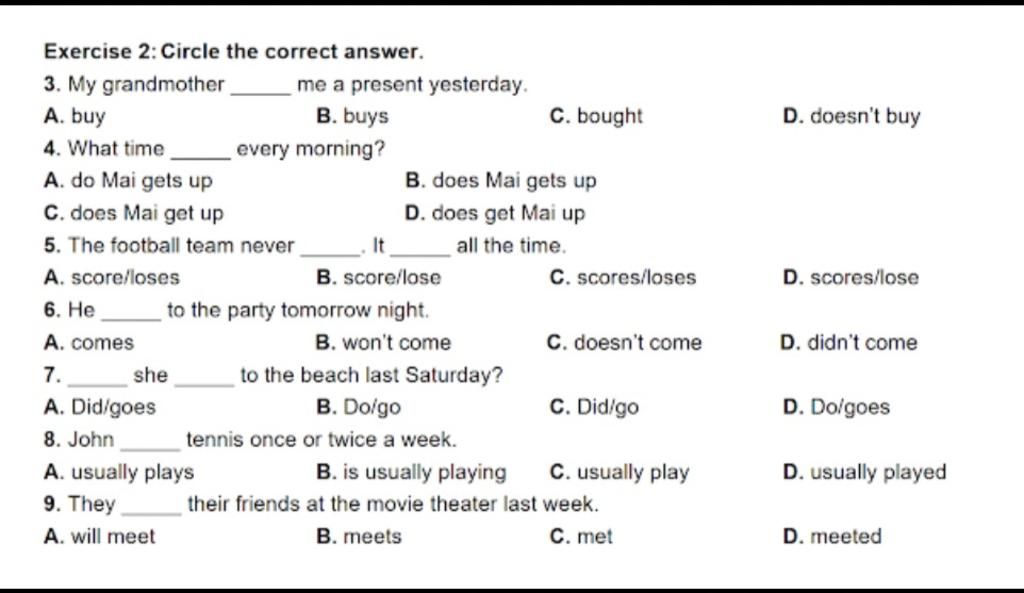The width and height of the screenshot is (1024, 593).
Task: Pick B. buys under question 3
Action: tap(352, 116)
